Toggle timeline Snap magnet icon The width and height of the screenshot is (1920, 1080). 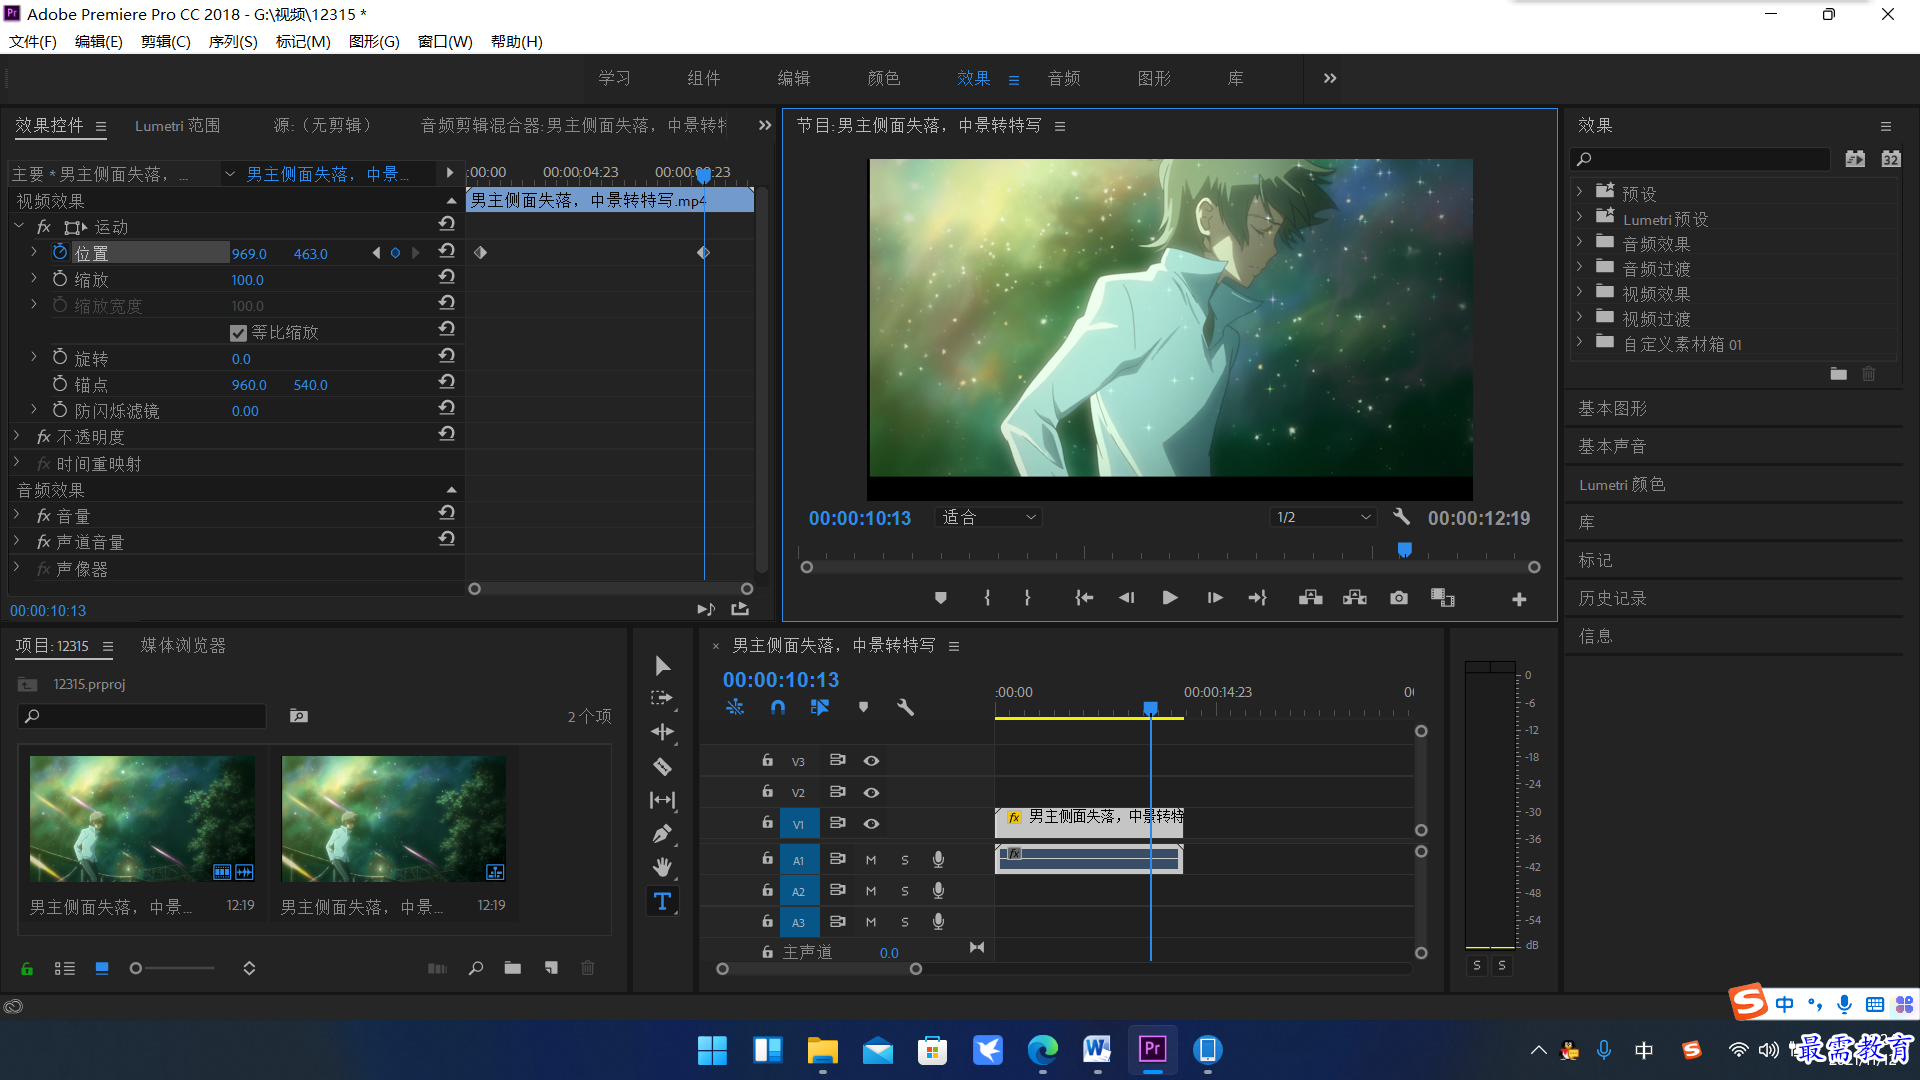coord(778,707)
